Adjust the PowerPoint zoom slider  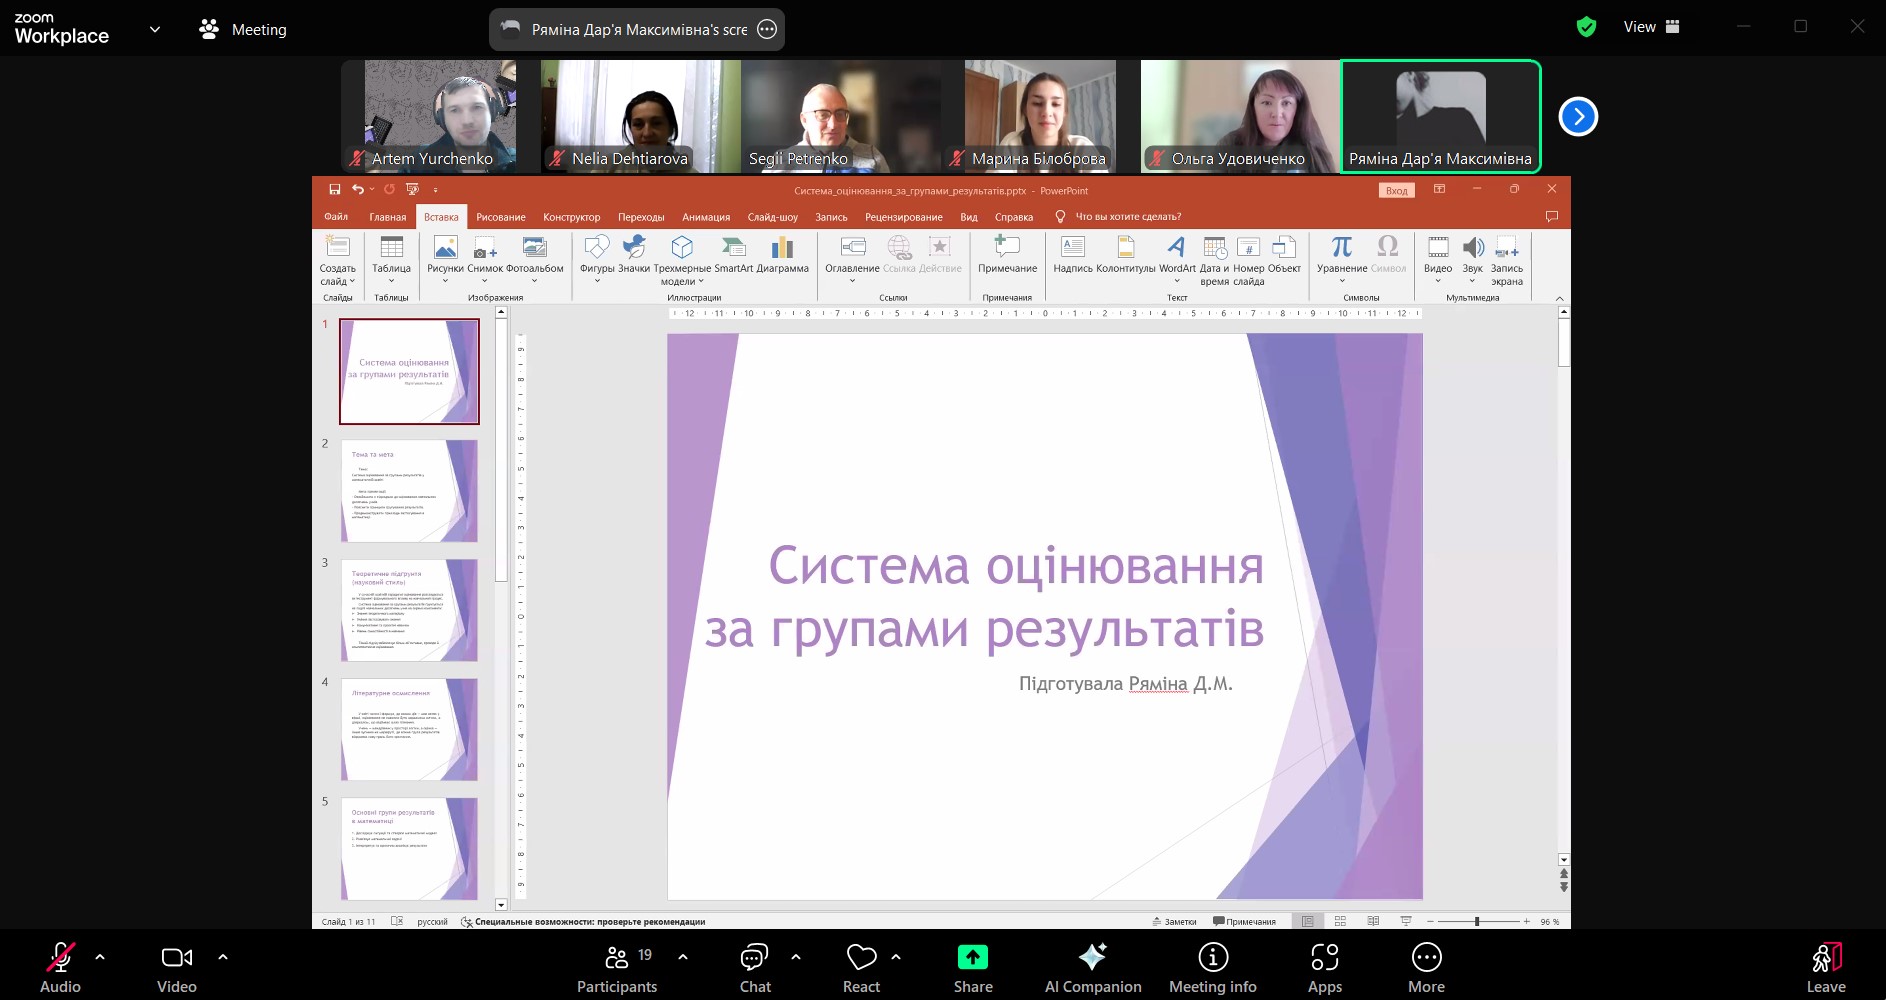[x=1477, y=921]
